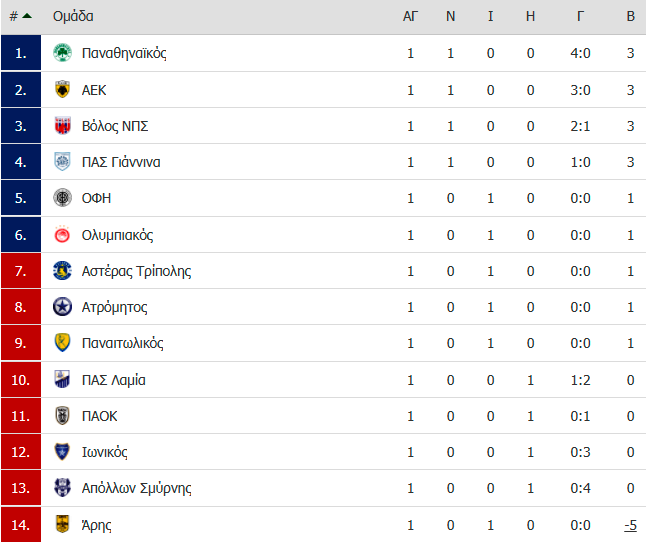Click the ΑΕΚ club crest icon
This screenshot has width=646, height=542.
(x=62, y=89)
